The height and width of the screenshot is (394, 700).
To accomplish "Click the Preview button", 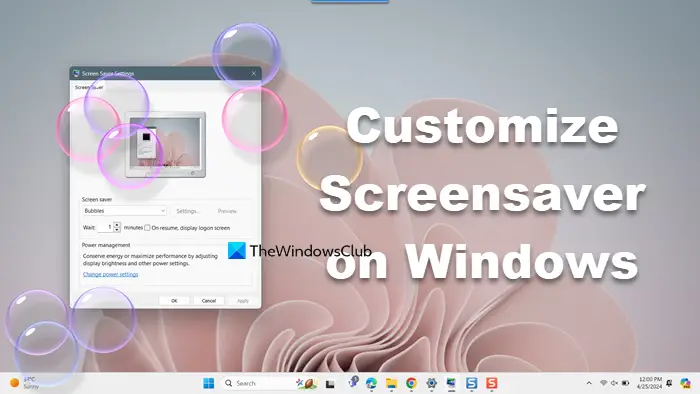I will (227, 211).
